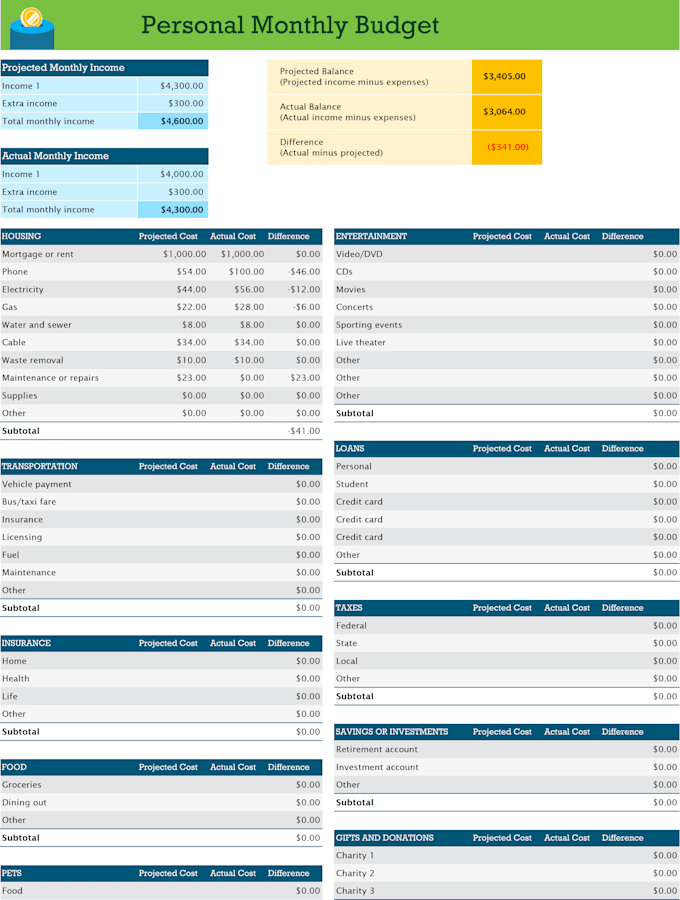Image resolution: width=680 pixels, height=900 pixels.
Task: Click the INSURANCE section header
Action: (x=26, y=643)
